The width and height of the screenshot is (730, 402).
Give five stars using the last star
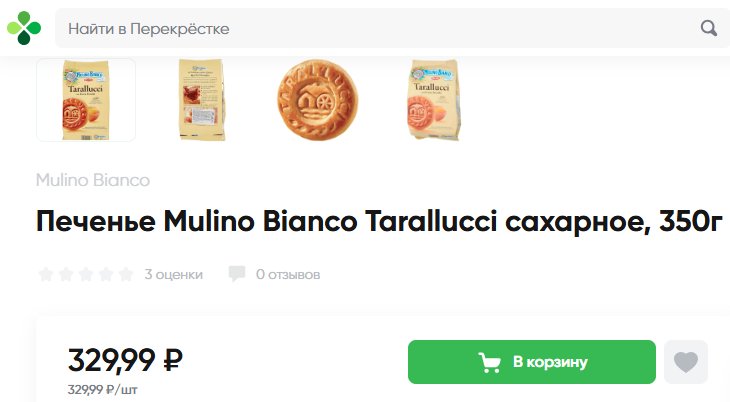coord(126,274)
